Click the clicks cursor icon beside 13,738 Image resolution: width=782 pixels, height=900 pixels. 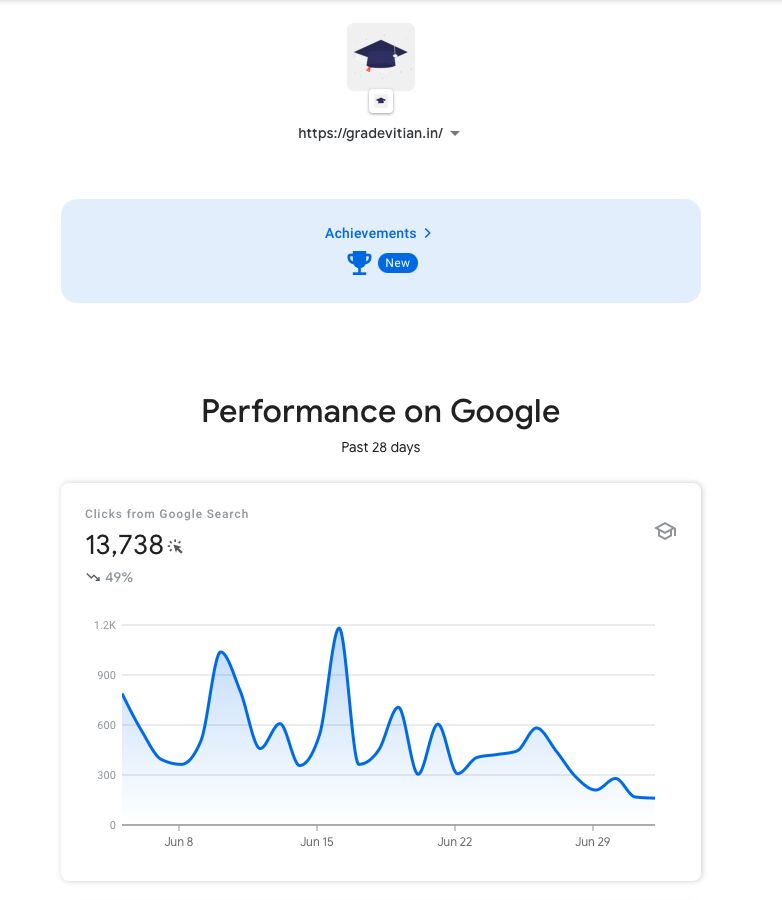pyautogui.click(x=175, y=546)
